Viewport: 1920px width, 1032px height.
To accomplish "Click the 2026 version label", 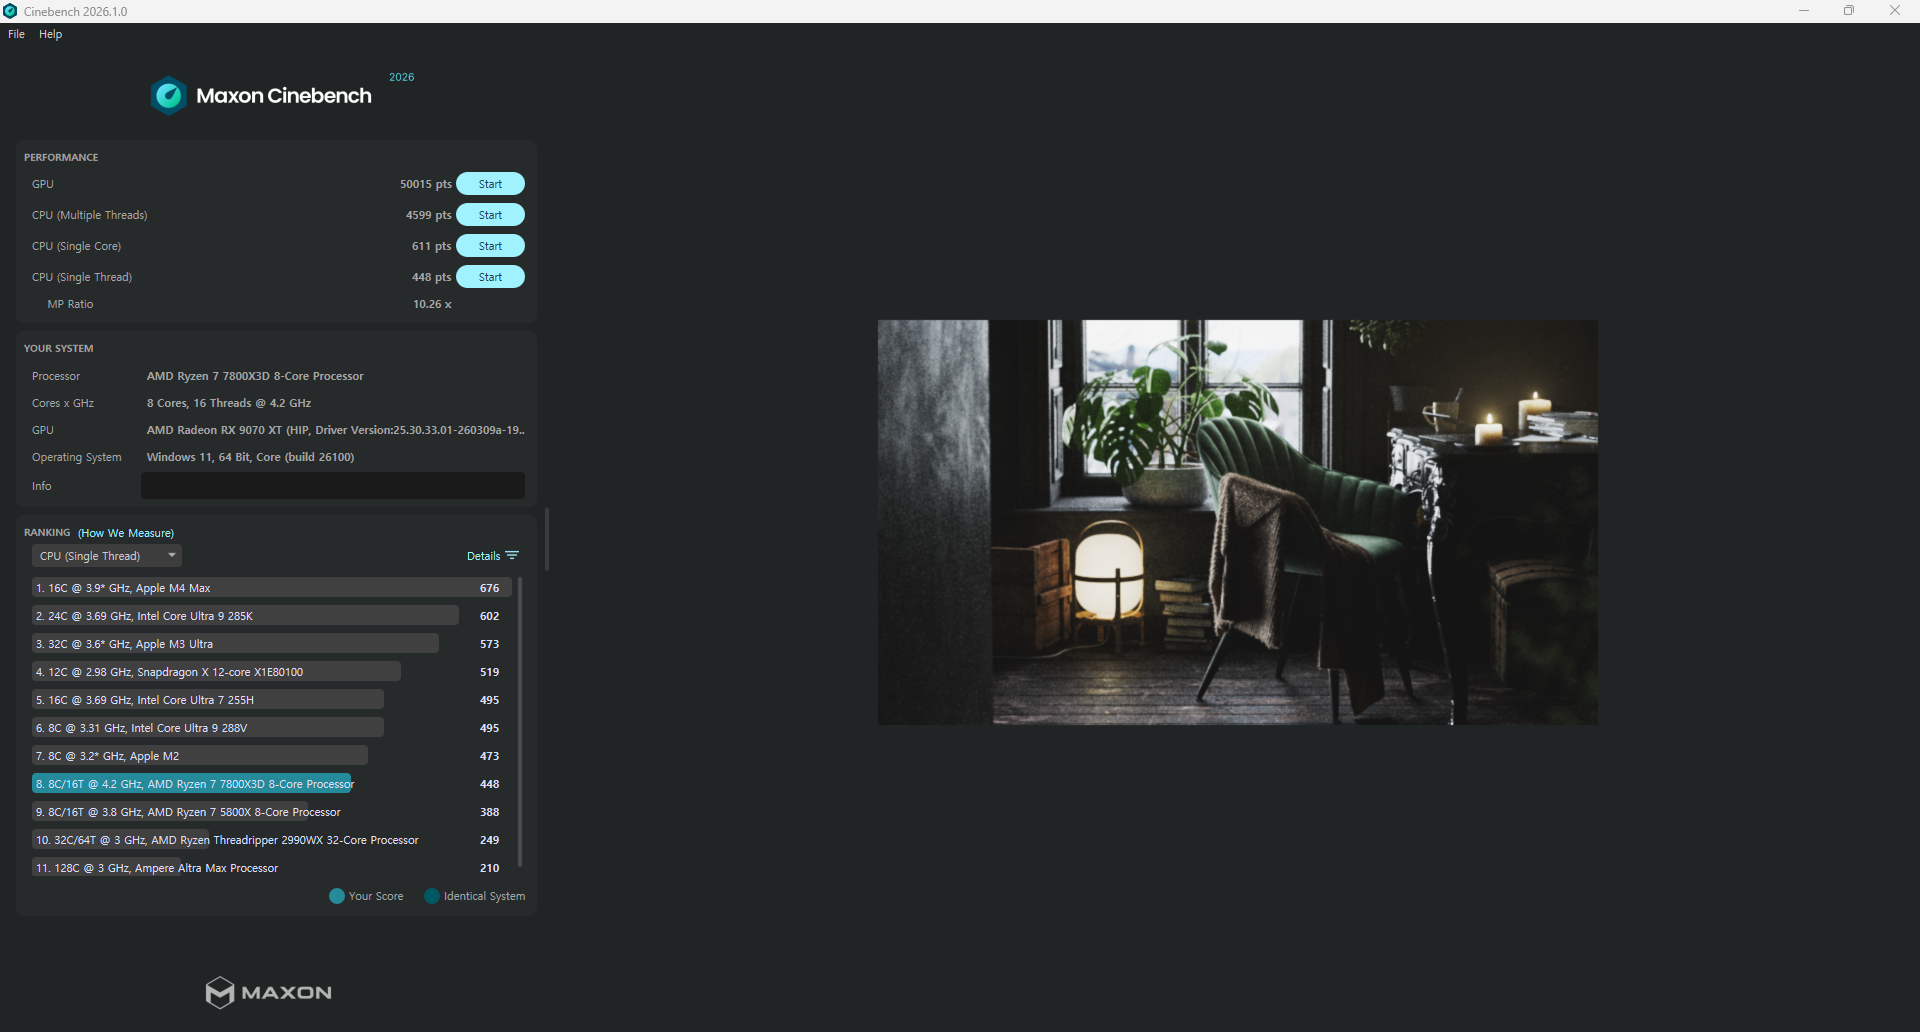I will pos(402,77).
